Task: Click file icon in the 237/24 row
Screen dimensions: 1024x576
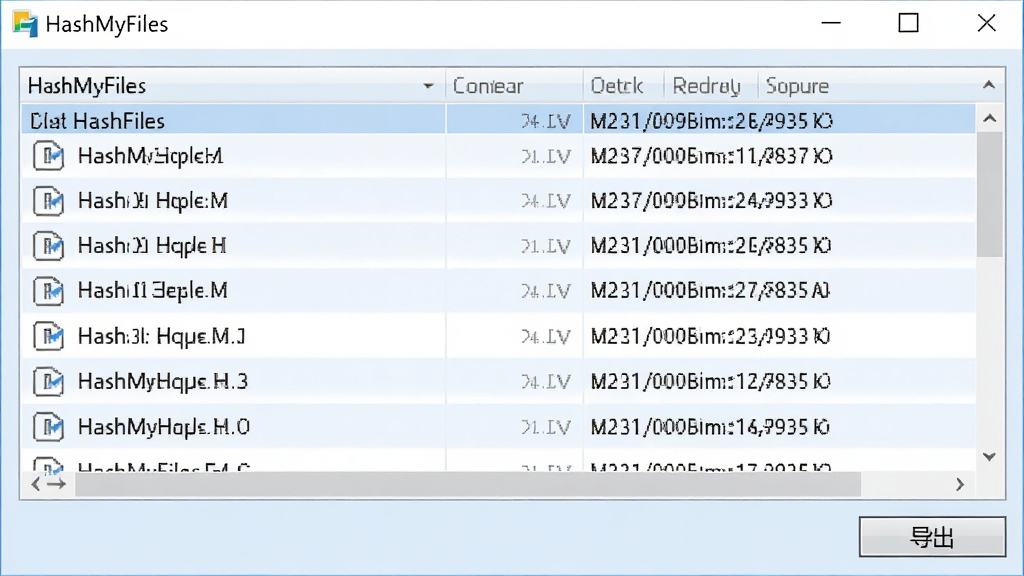Action: [x=48, y=200]
